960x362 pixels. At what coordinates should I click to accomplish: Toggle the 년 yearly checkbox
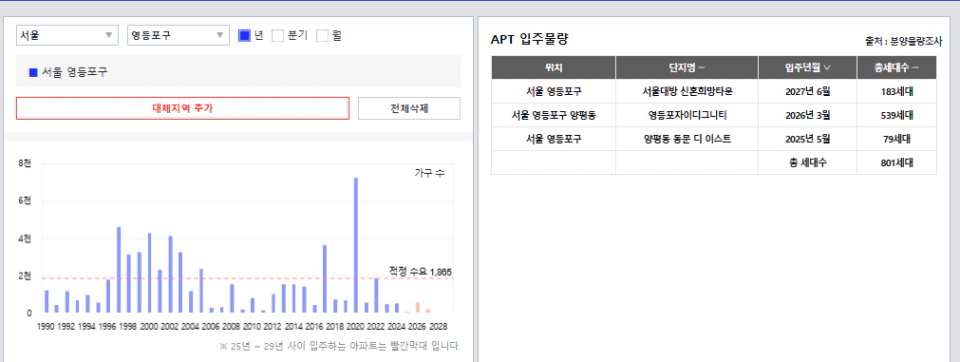pyautogui.click(x=244, y=36)
